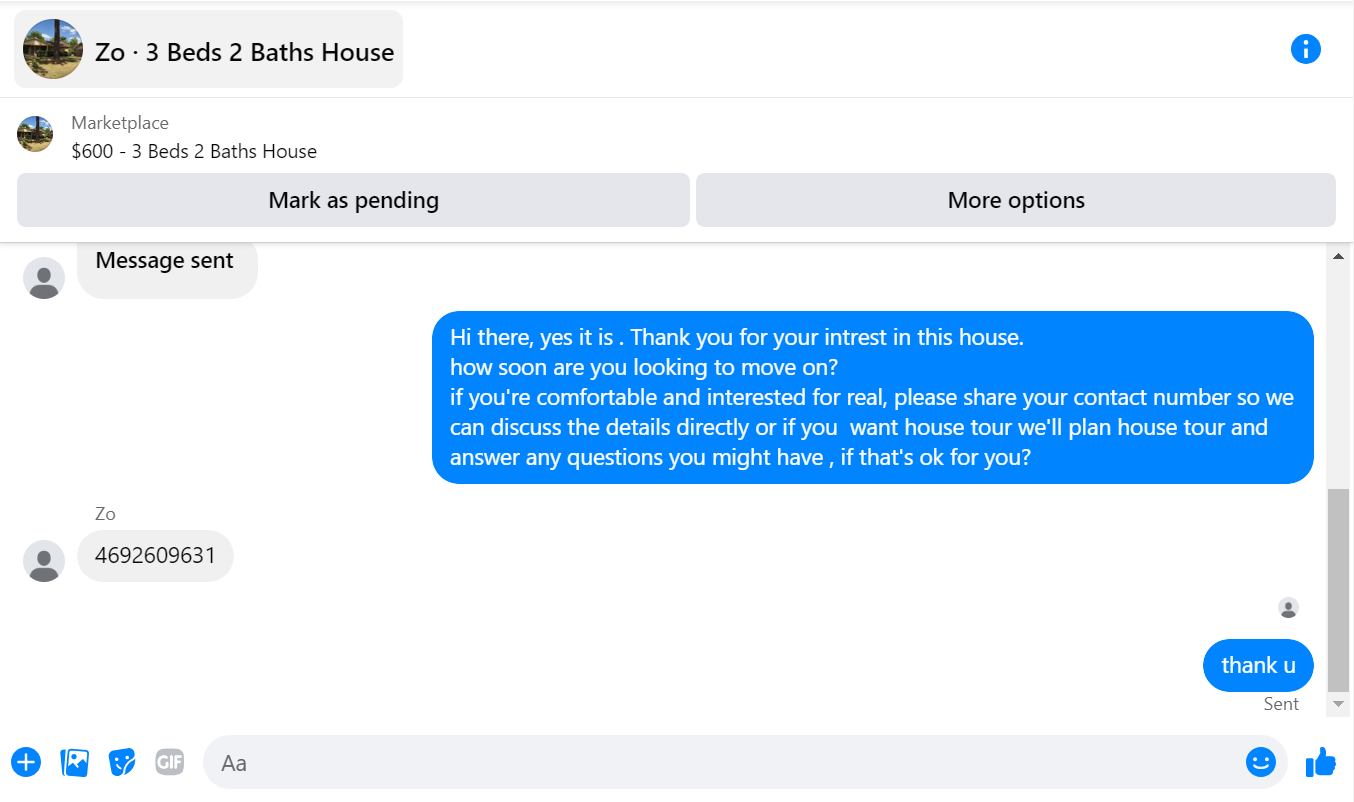Send a thumbs-up like

point(1321,762)
